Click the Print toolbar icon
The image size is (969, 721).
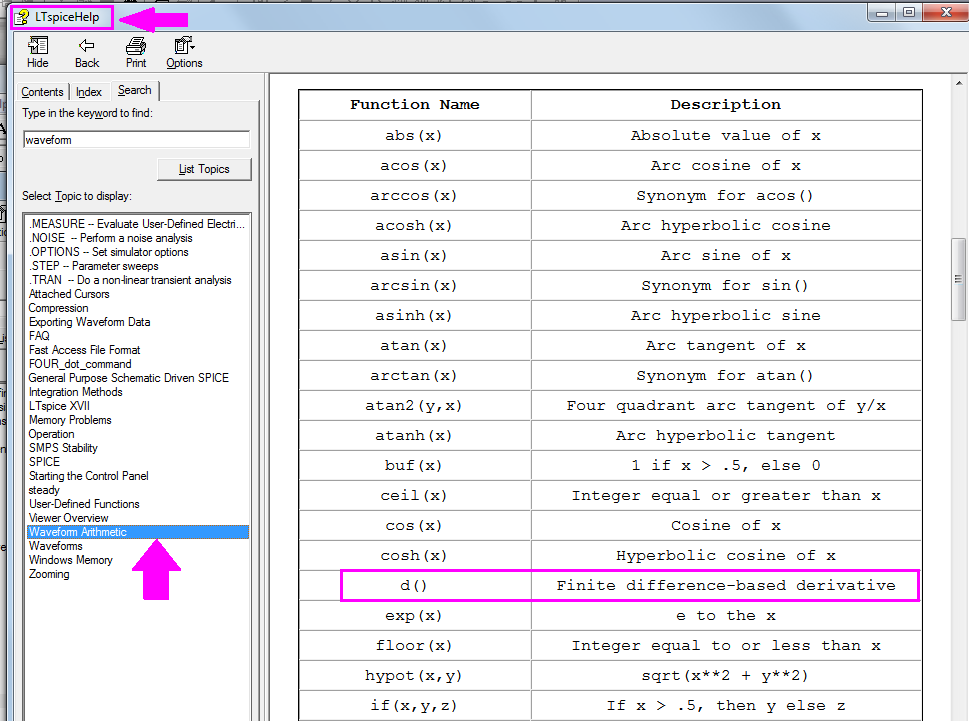tap(136, 52)
